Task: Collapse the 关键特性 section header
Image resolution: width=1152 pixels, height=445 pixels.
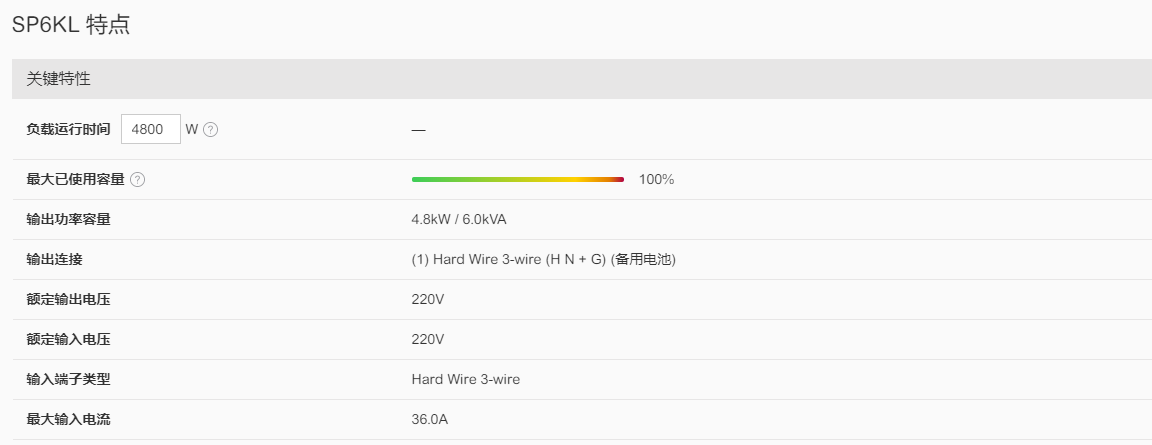Action: (582, 79)
